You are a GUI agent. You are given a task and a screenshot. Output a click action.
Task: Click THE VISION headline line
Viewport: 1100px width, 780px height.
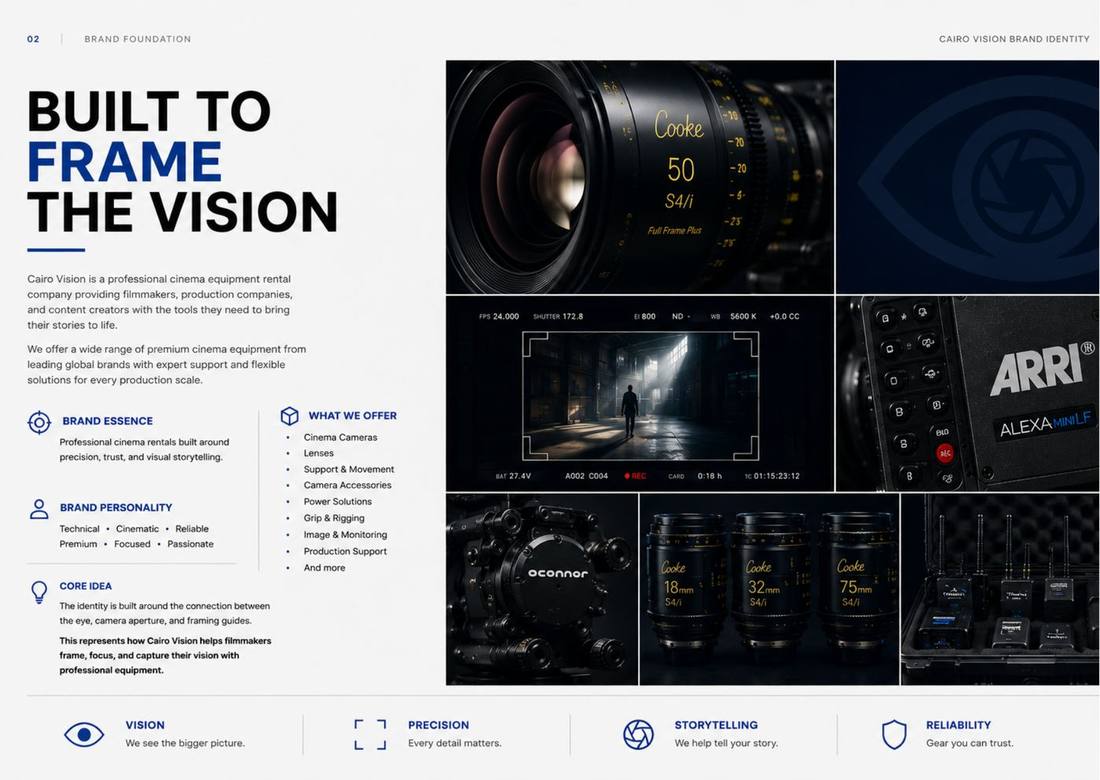point(182,212)
